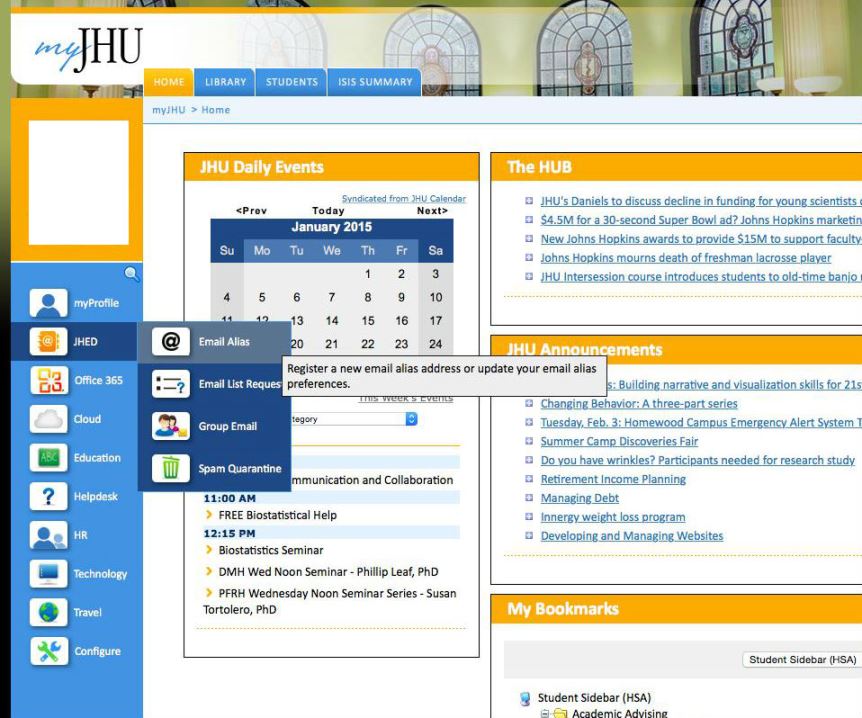The image size is (862, 718).
Task: Open the Student Sidebar (HSA) bookmarks dropdown
Action: tap(802, 659)
